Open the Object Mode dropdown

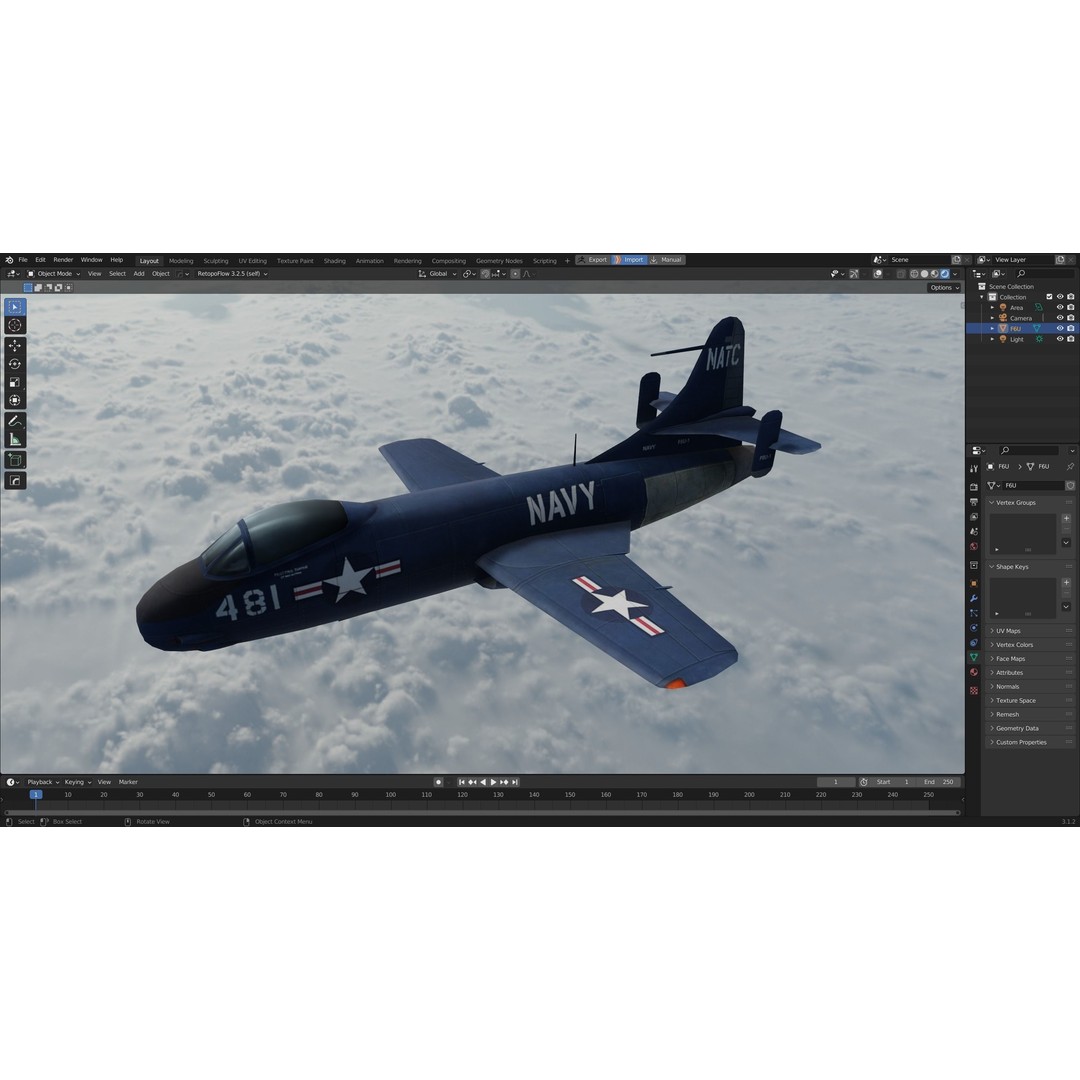point(53,273)
